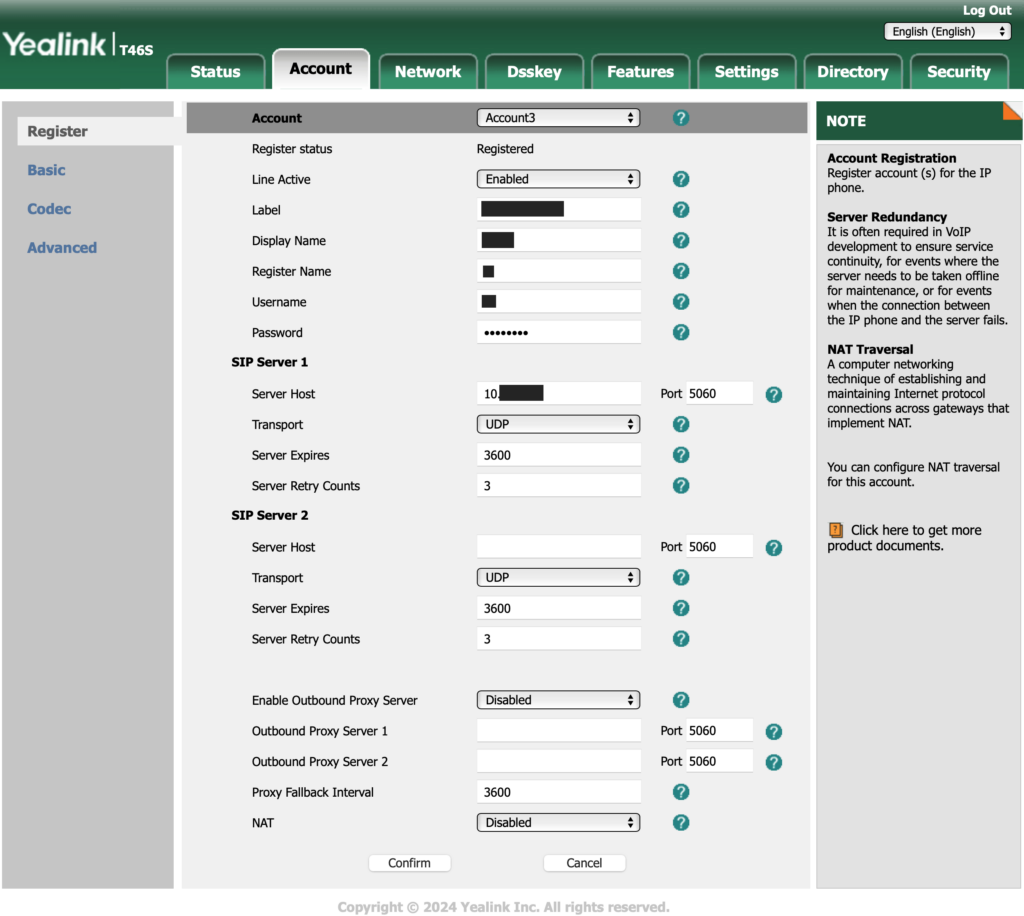Screen dimensions: 1024x916
Task: Click help icon for SIP Server 2 Retry Counts
Action: tap(680, 639)
